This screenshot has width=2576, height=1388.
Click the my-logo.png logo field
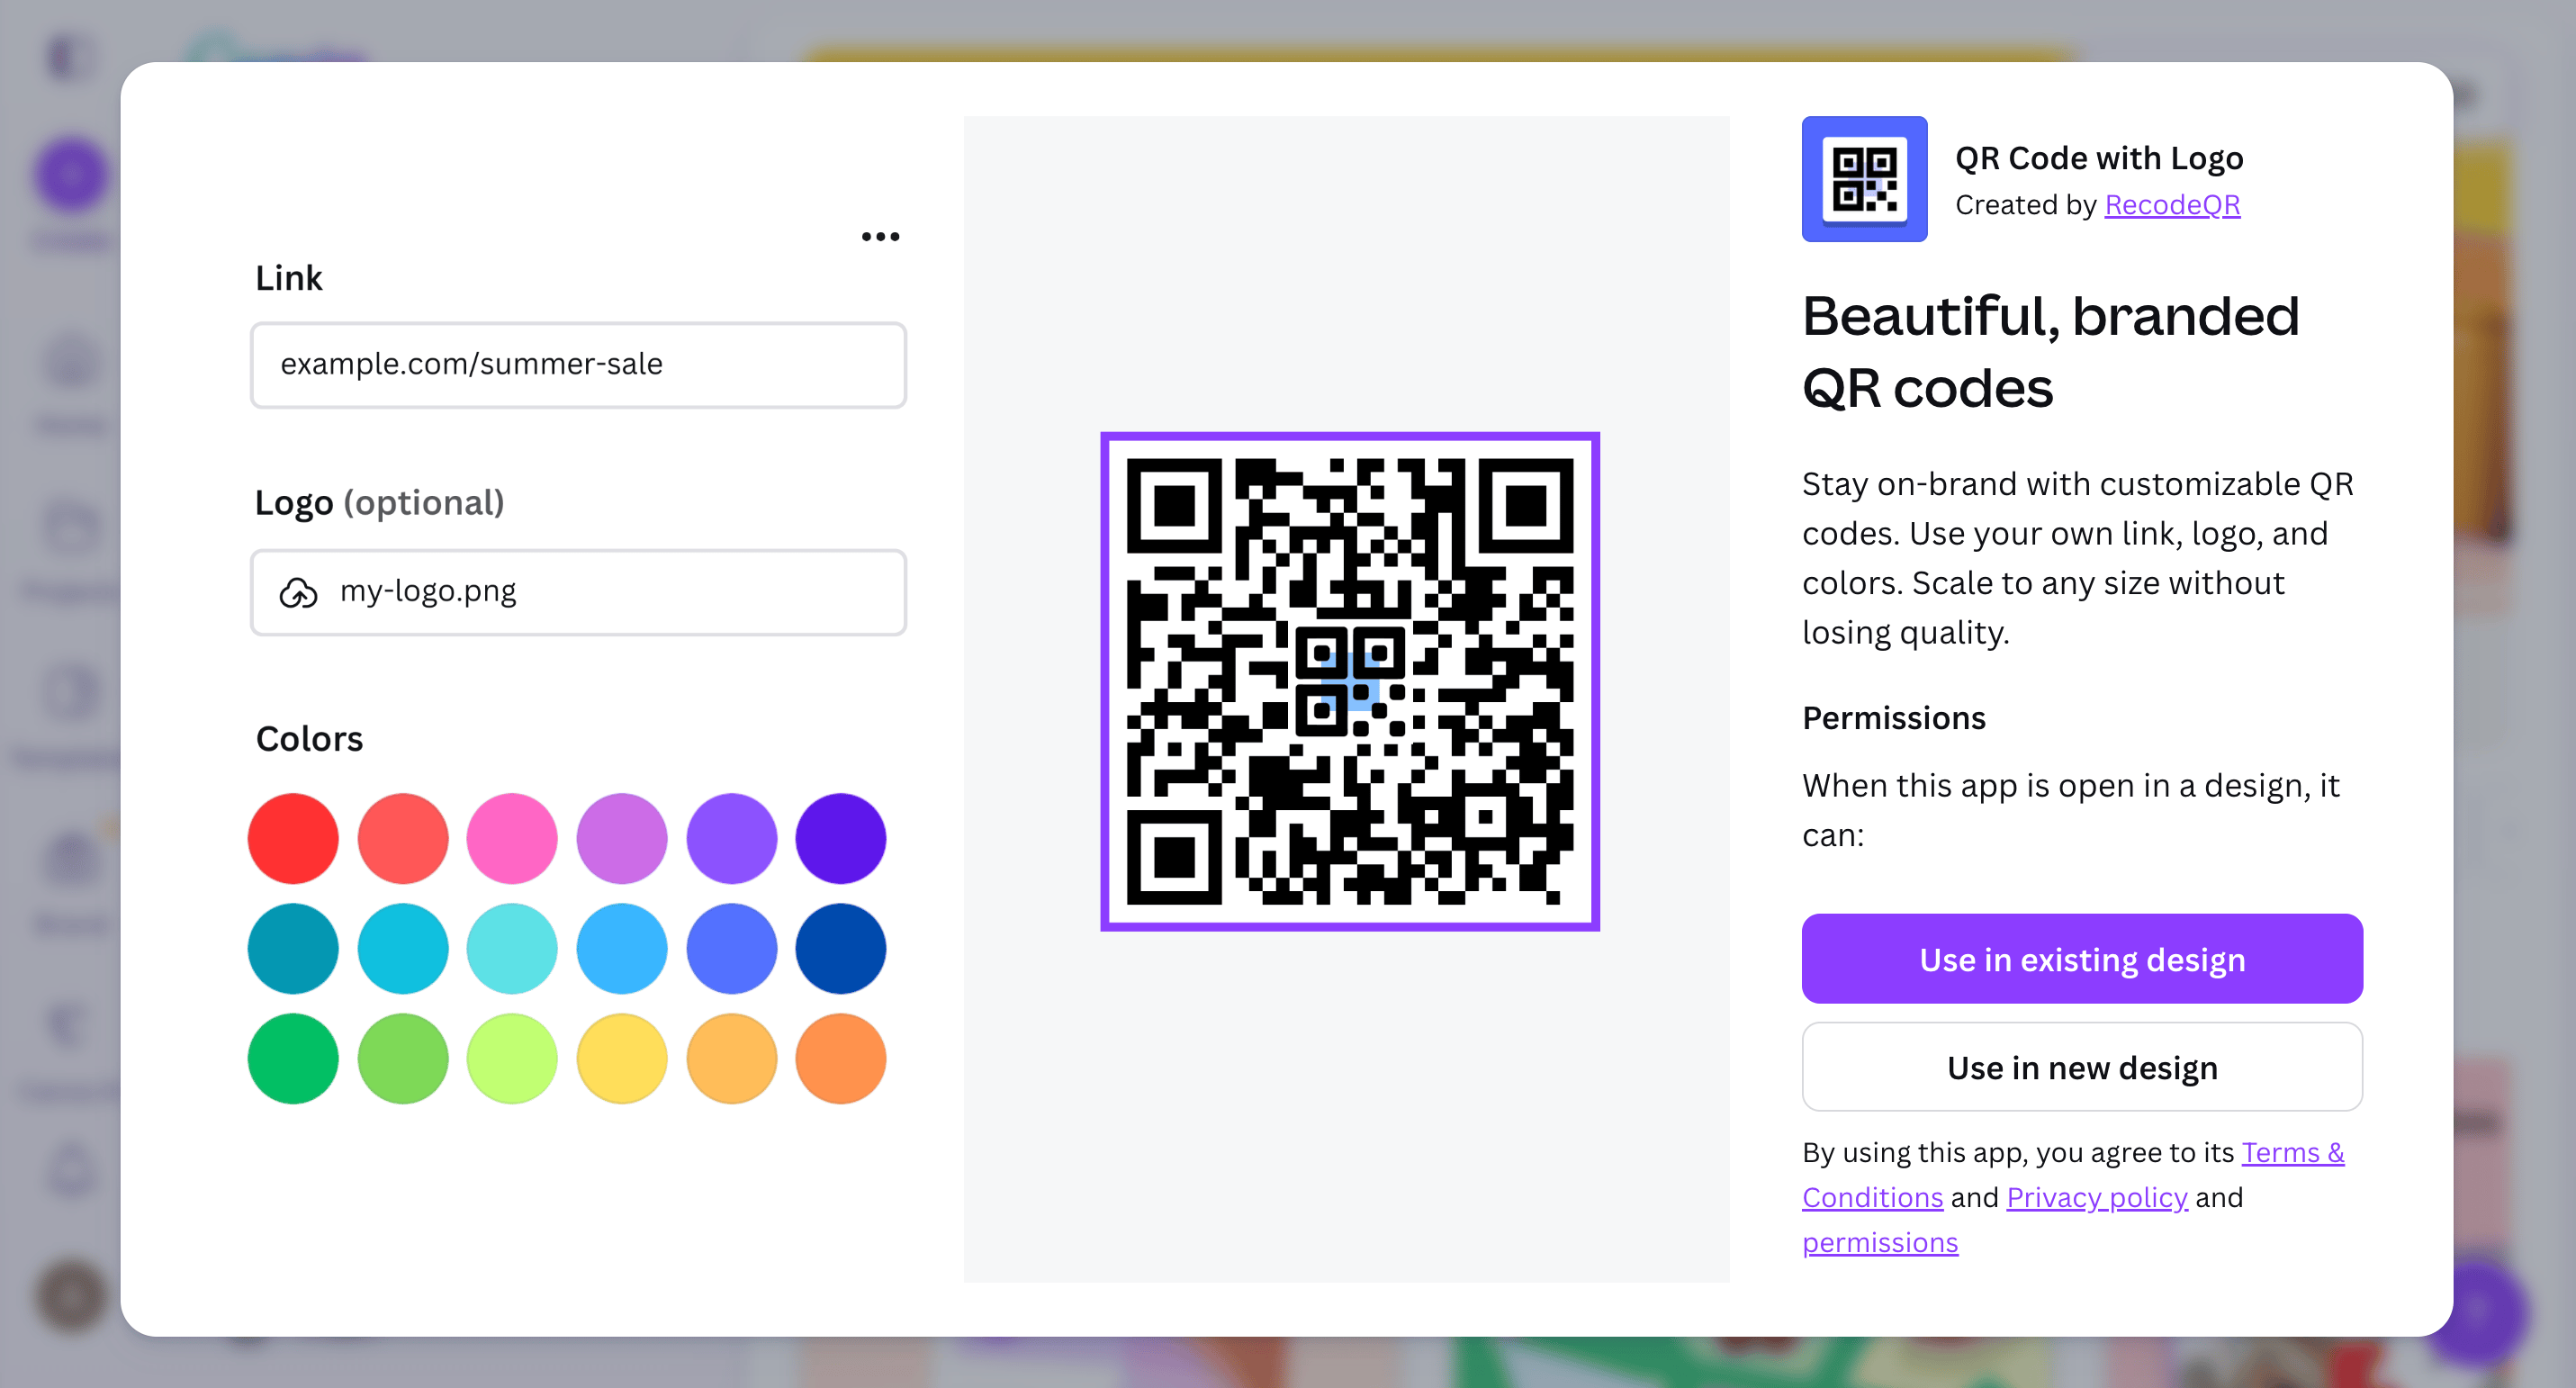tap(578, 592)
